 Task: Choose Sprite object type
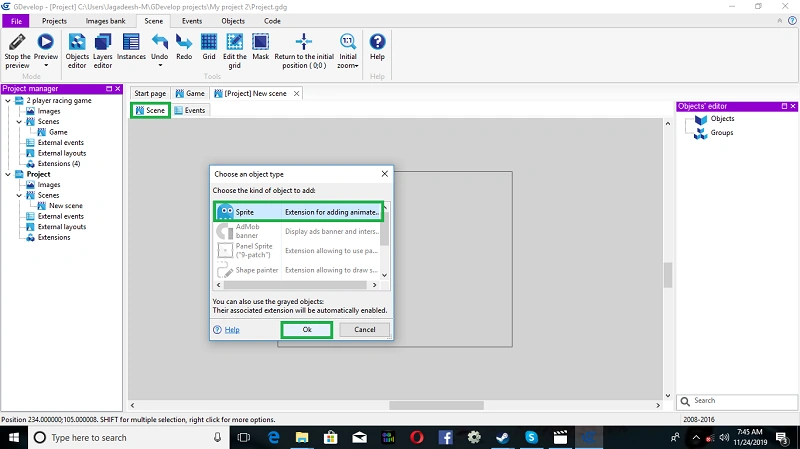pos(298,212)
